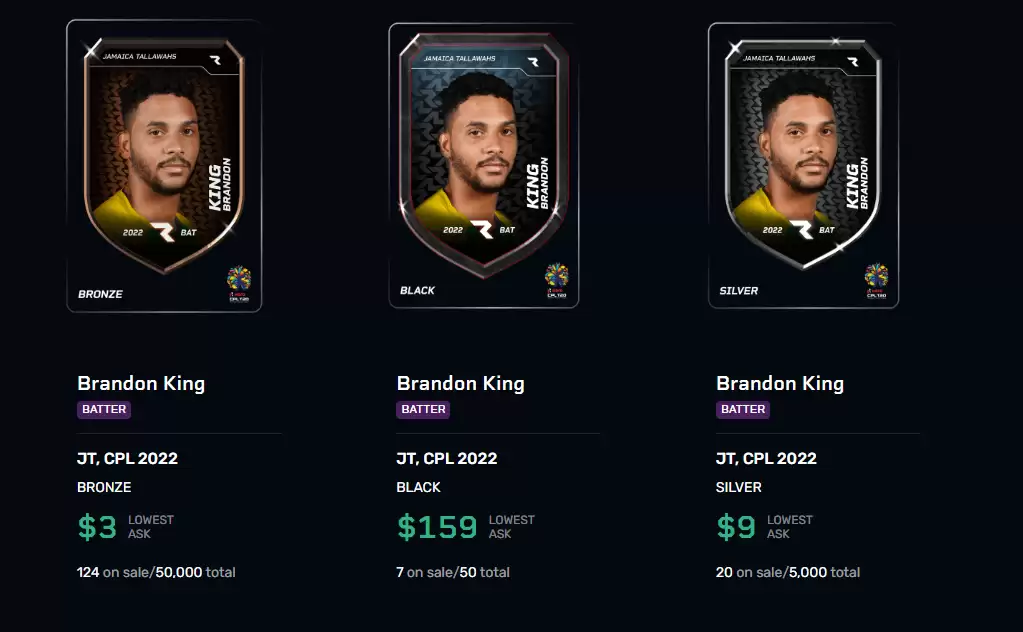This screenshot has width=1023, height=632.
Task: Select the BATTER tag under Black listing
Action: pyautogui.click(x=423, y=410)
